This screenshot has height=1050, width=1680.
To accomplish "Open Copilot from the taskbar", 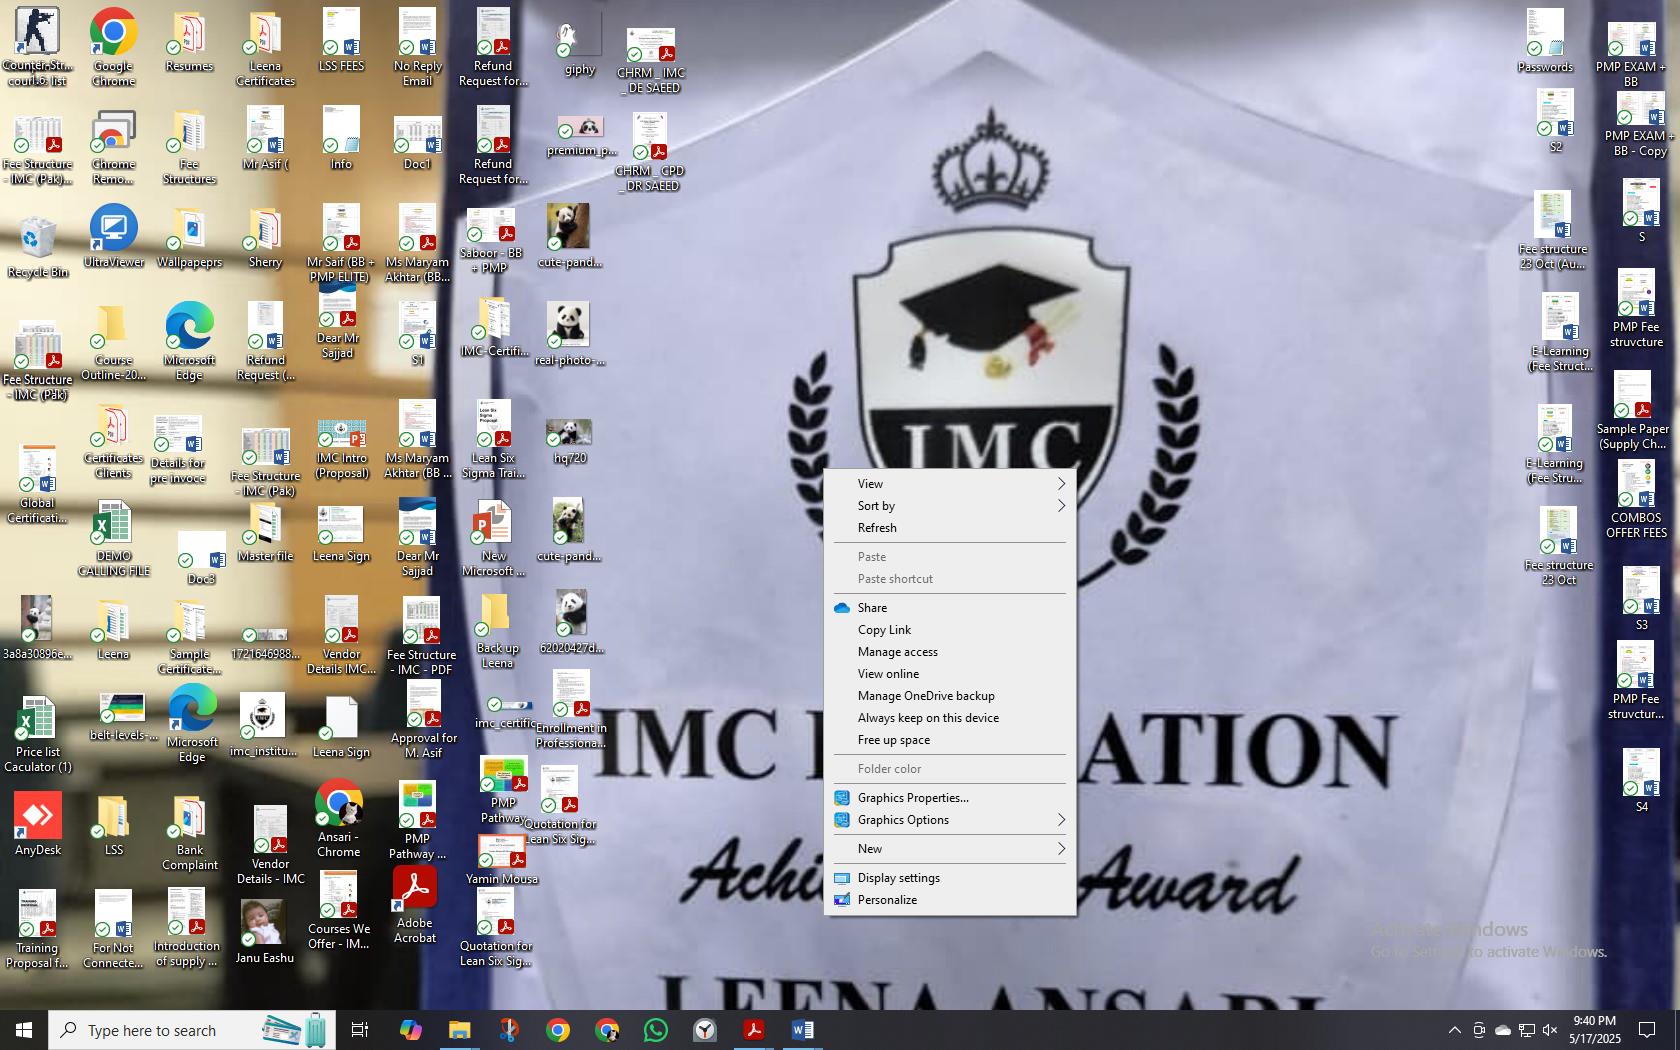I will pyautogui.click(x=410, y=1030).
